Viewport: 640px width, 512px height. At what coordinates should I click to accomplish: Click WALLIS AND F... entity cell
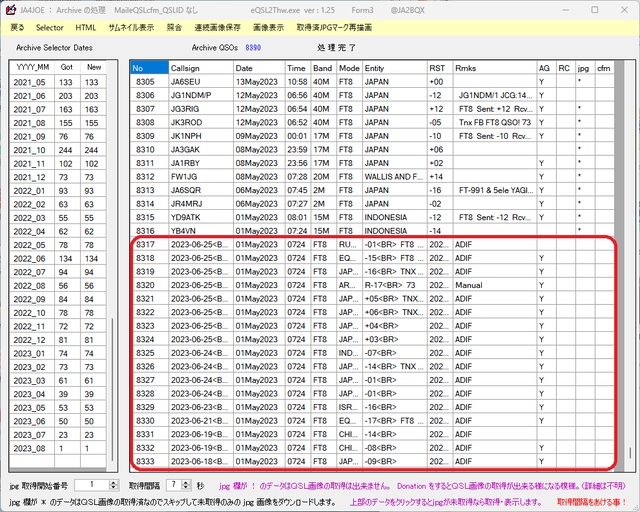(x=394, y=176)
